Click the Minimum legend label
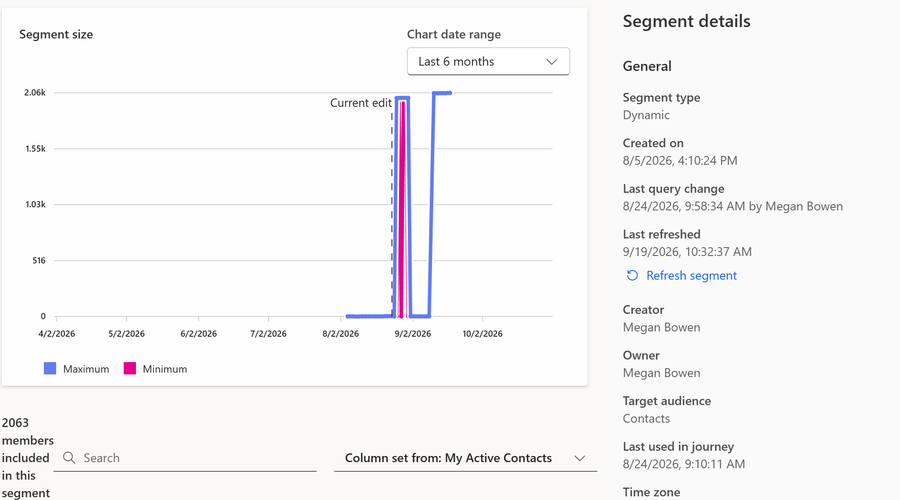The image size is (900, 500). pyautogui.click(x=165, y=369)
